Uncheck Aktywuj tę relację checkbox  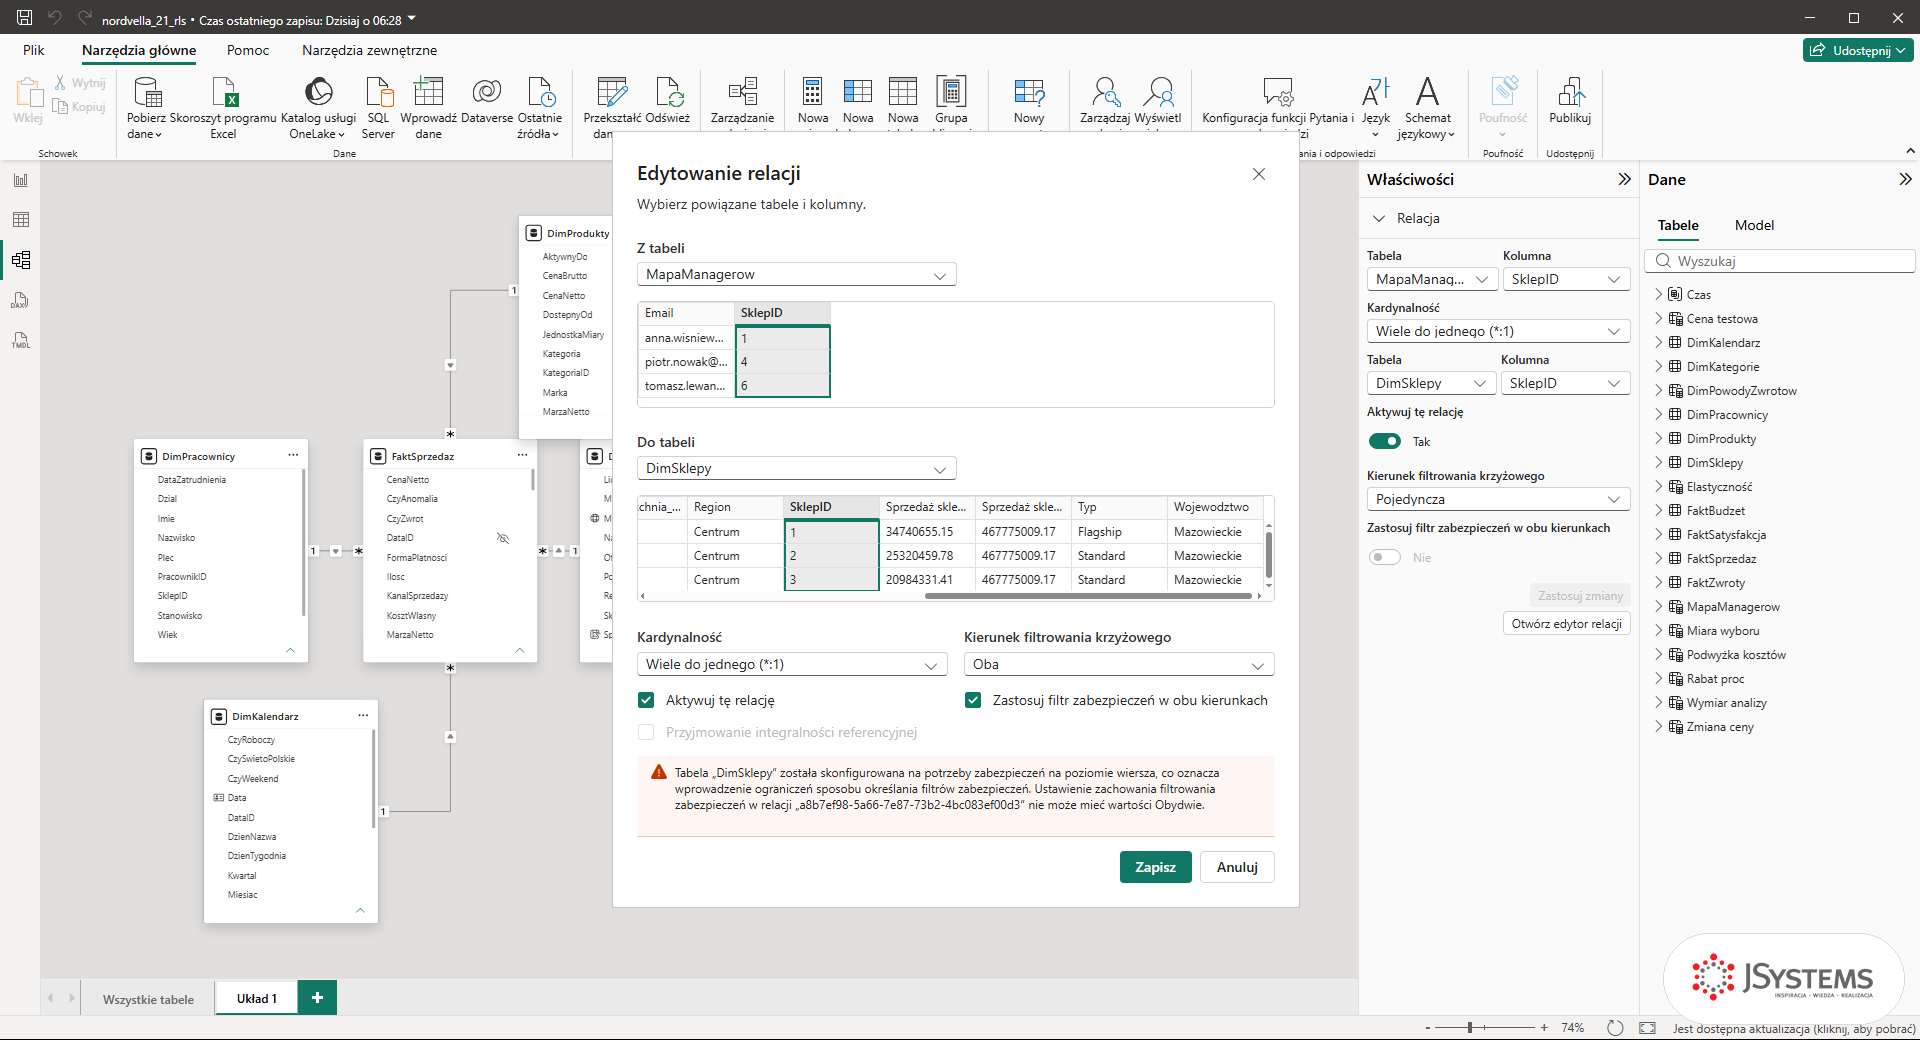646,700
